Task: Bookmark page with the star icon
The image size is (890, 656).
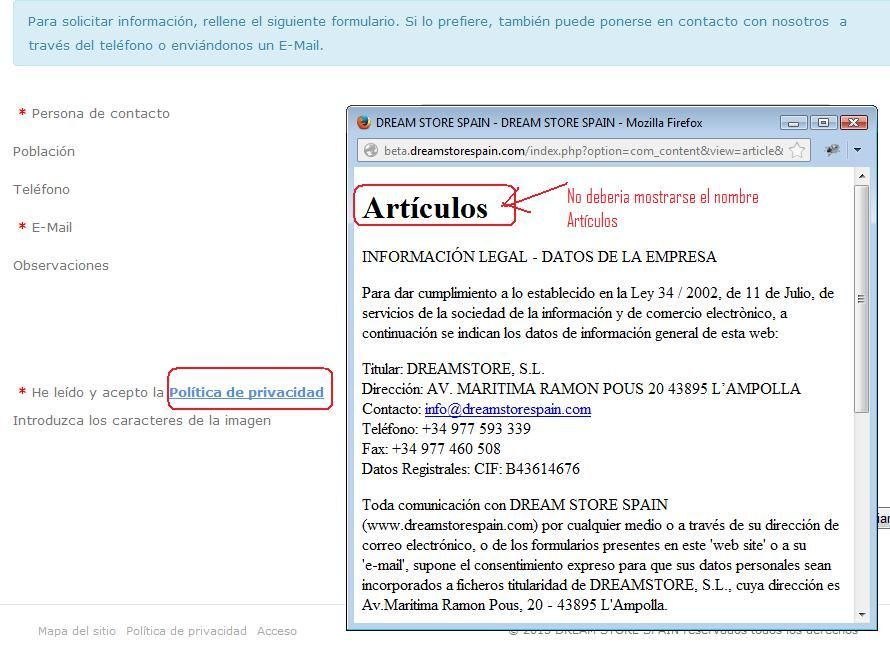Action: 797,150
